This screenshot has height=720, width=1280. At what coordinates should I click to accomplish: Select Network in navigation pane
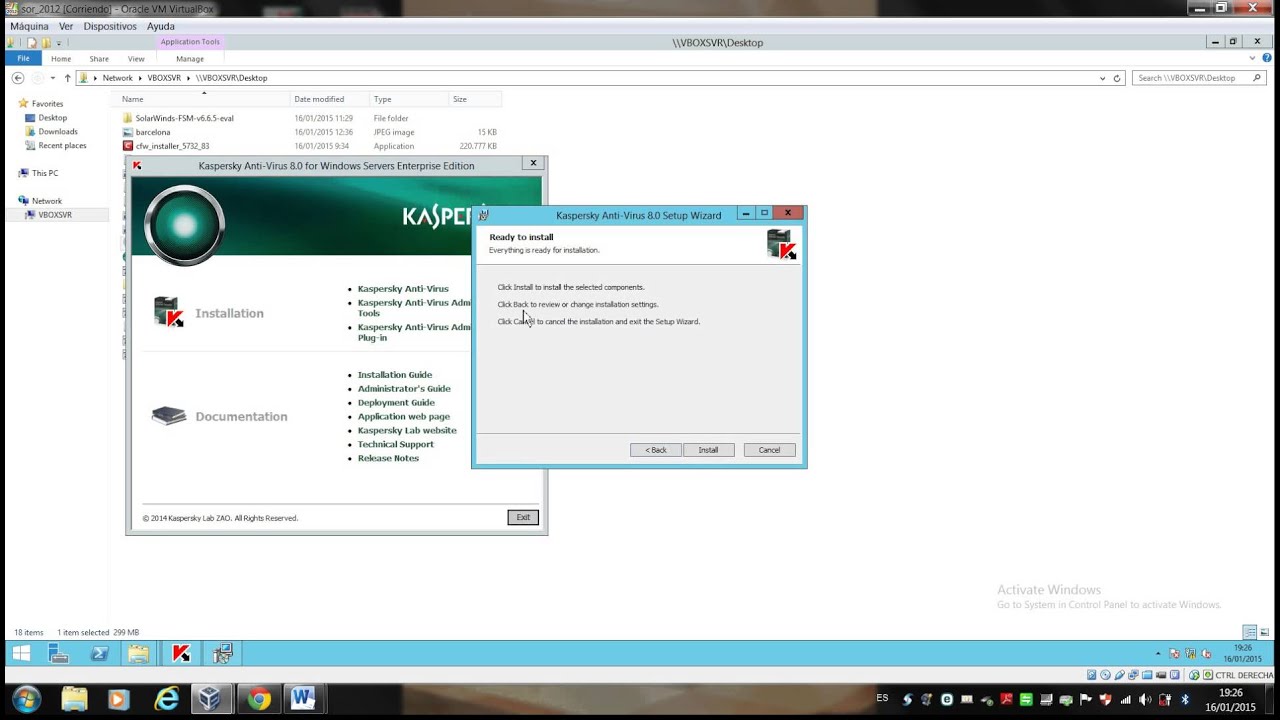tap(46, 201)
